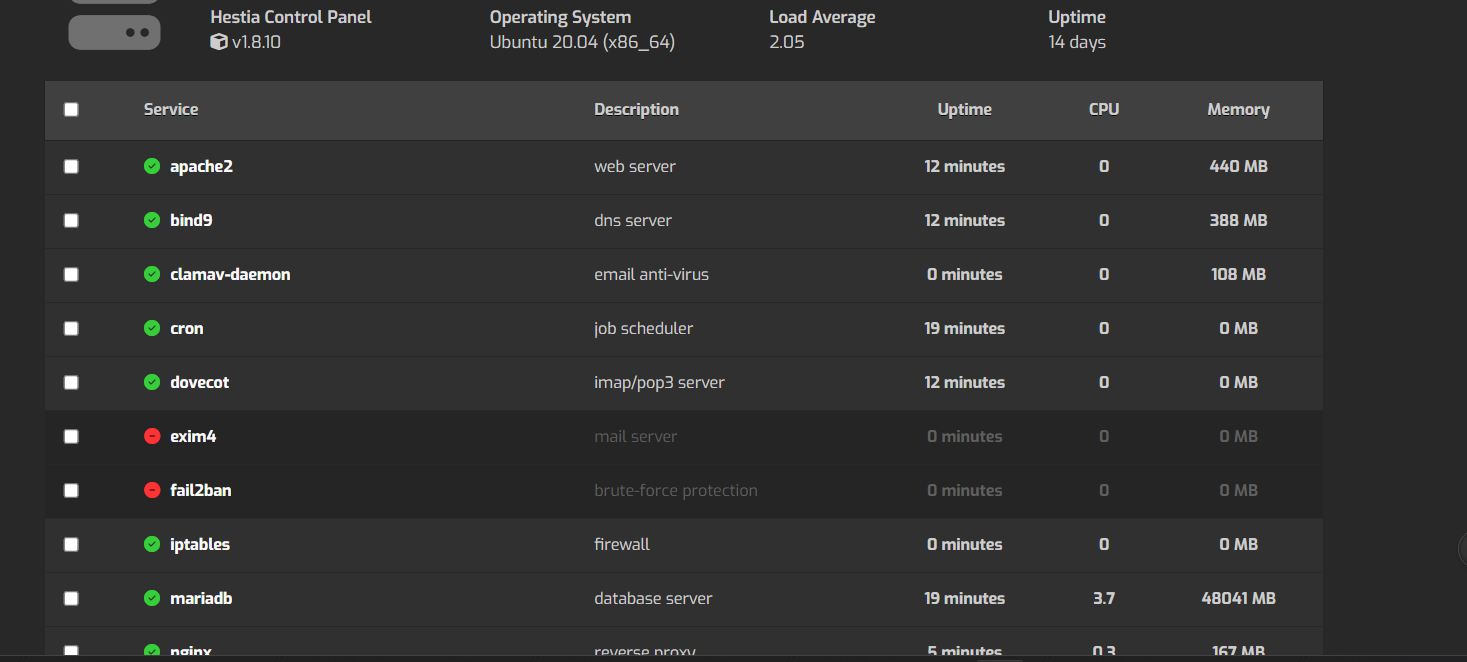Click the Load Average value 2.05
The image size is (1467, 662).
pyautogui.click(x=787, y=42)
